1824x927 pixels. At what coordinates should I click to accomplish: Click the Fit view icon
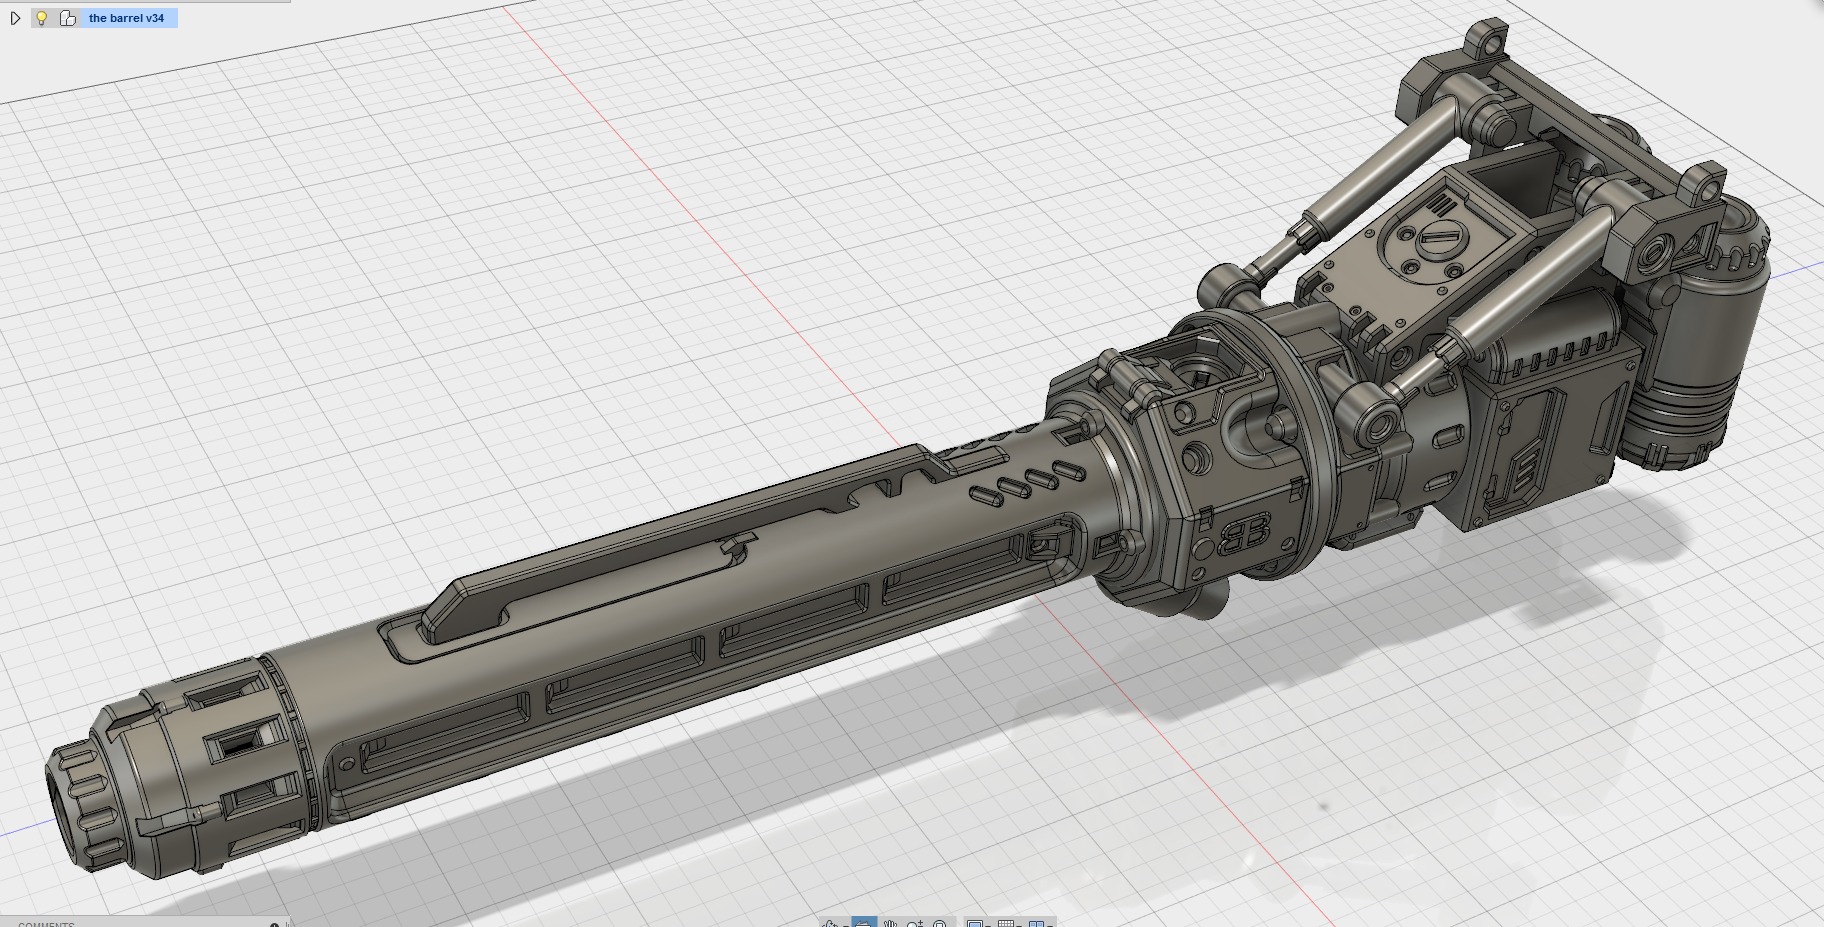coord(940,925)
